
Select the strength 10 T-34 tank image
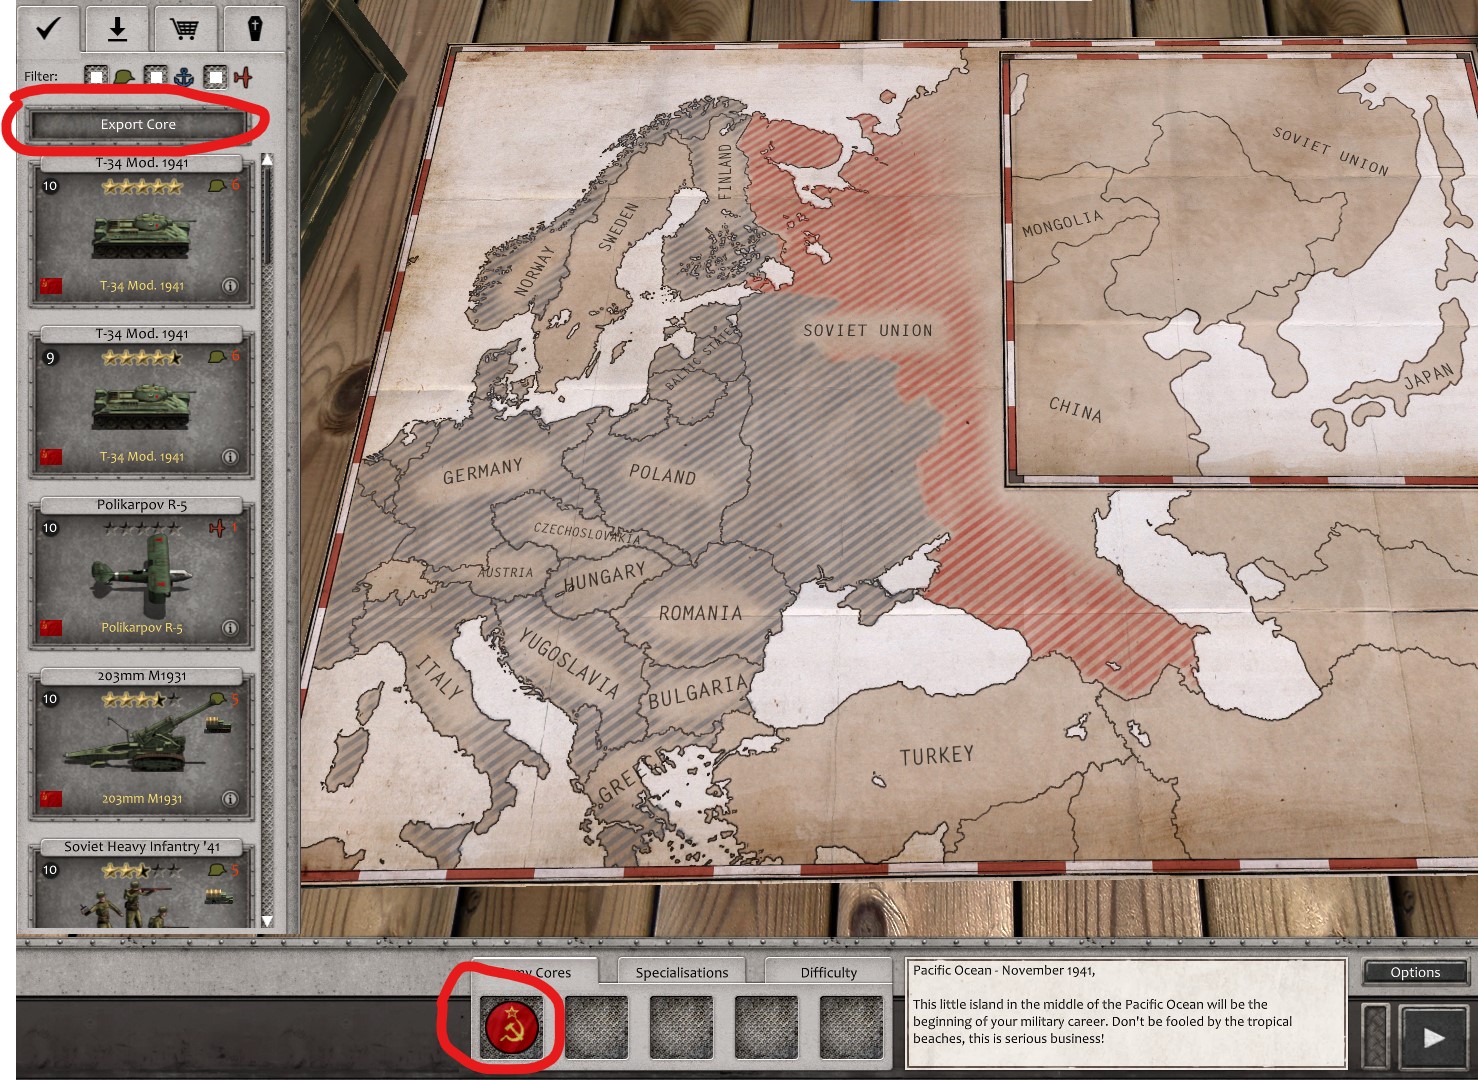point(142,235)
